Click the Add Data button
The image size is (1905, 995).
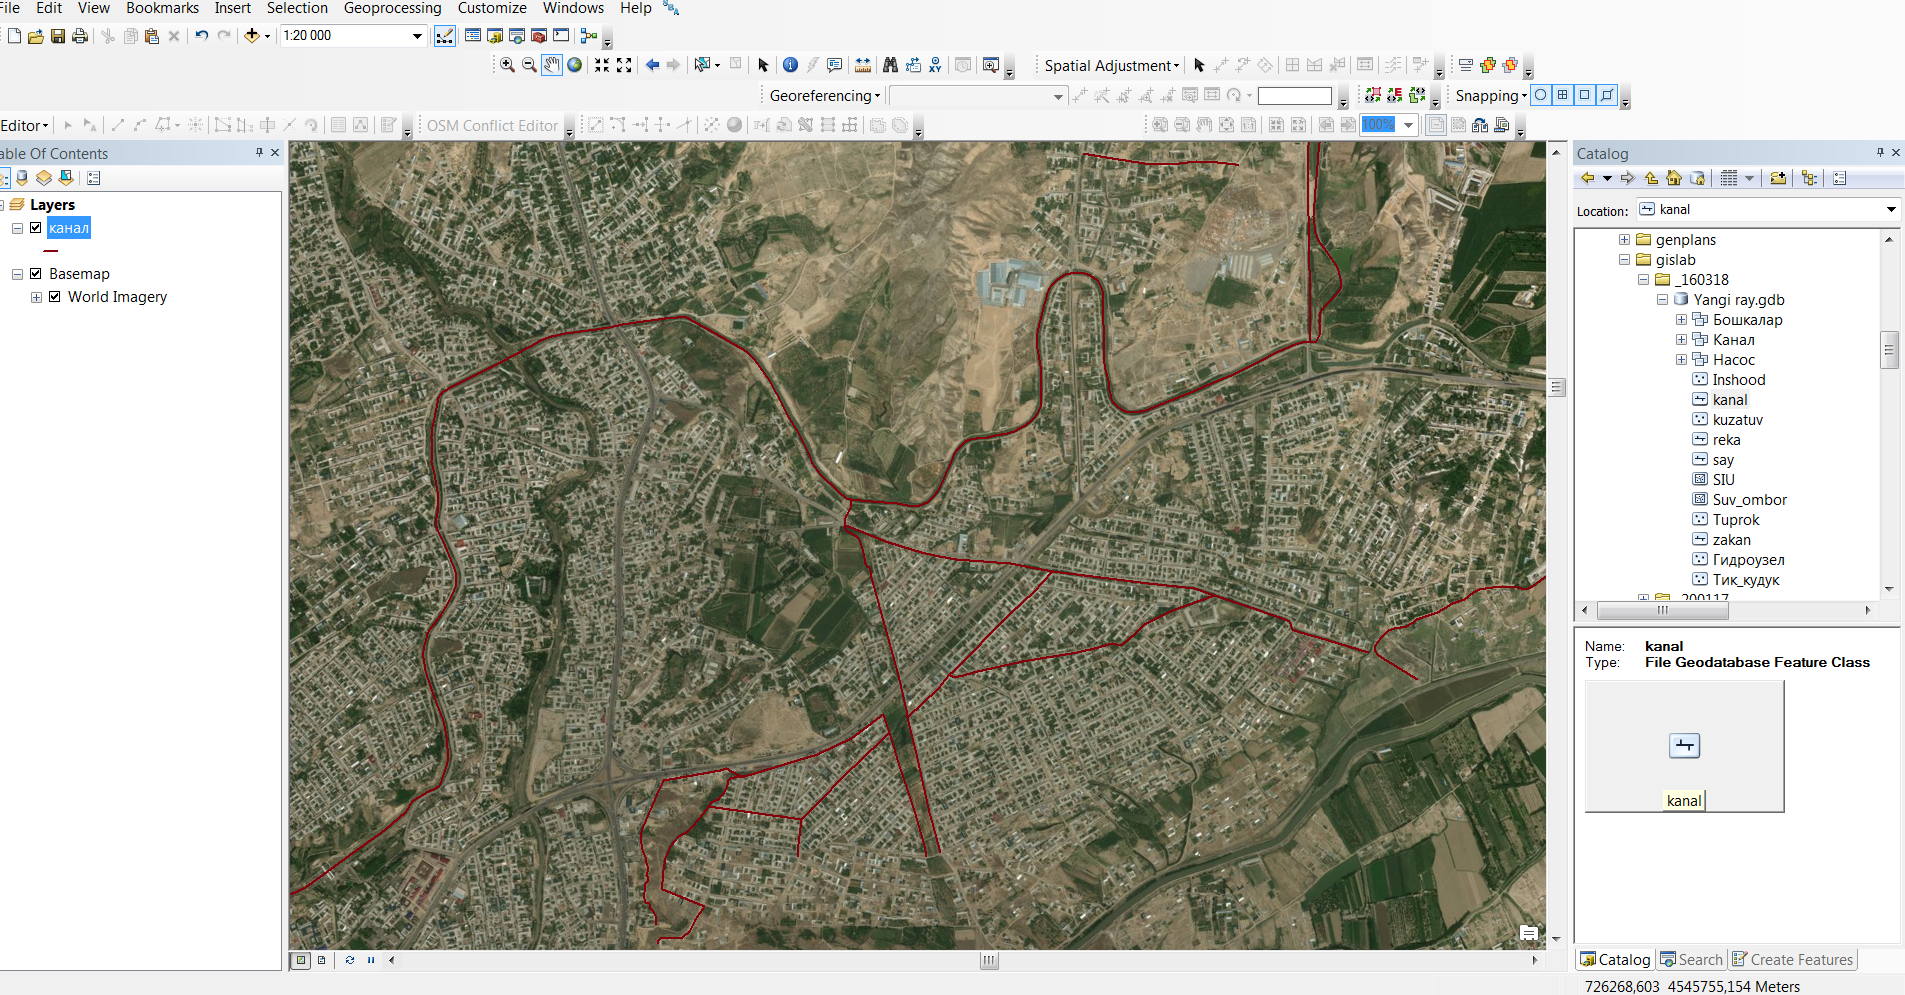point(252,36)
